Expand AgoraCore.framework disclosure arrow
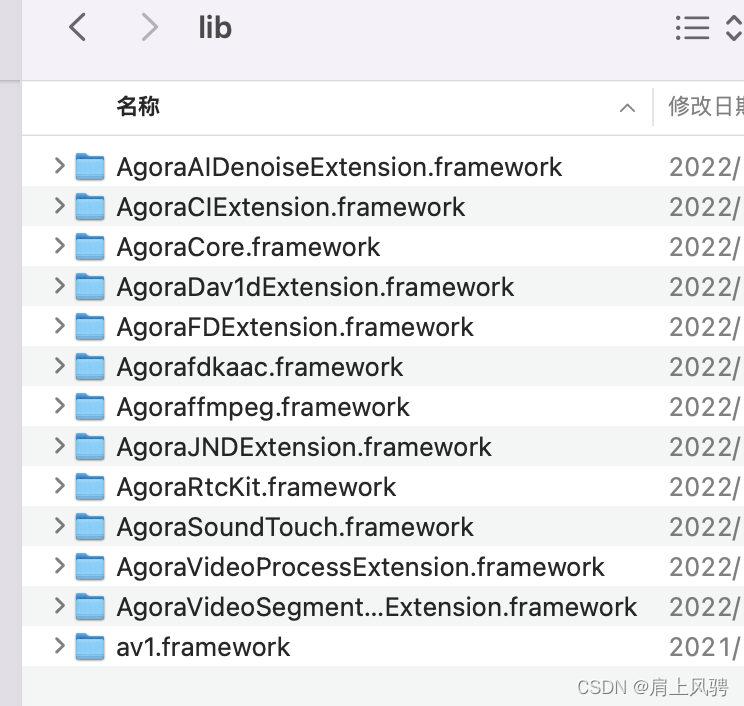The image size is (744, 706). tap(59, 246)
